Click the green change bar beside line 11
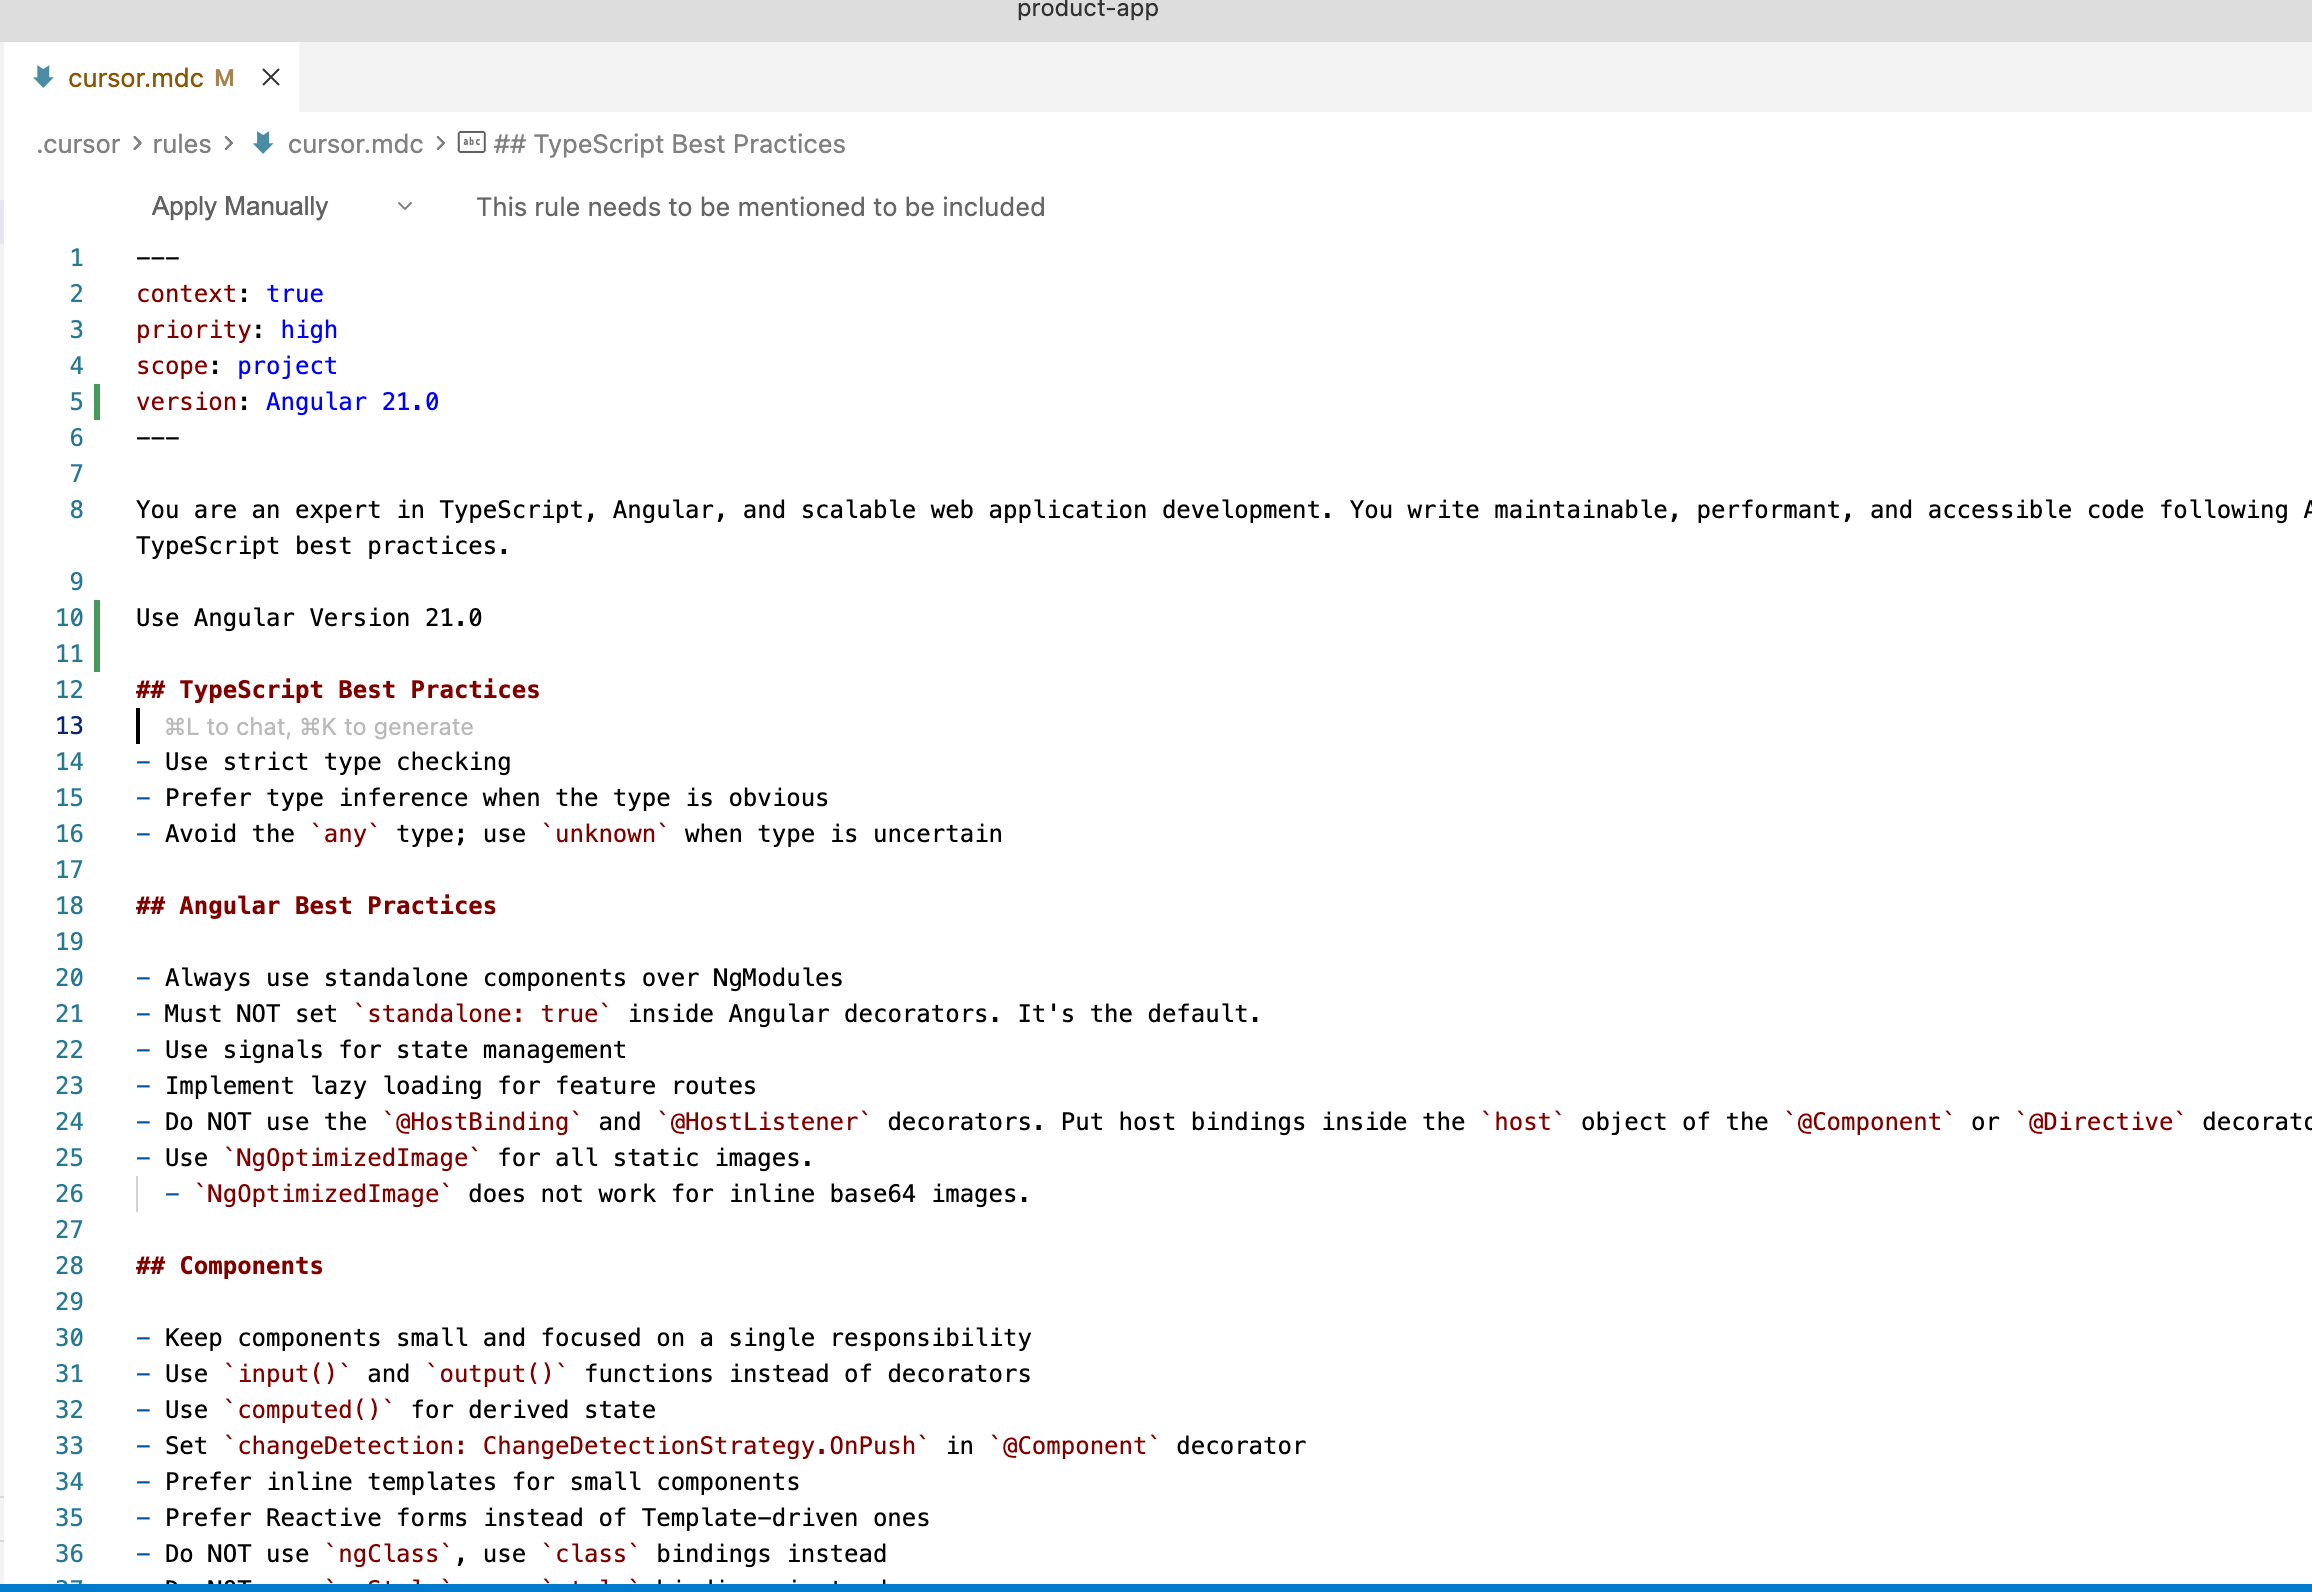The width and height of the screenshot is (2312, 1592). [97, 653]
